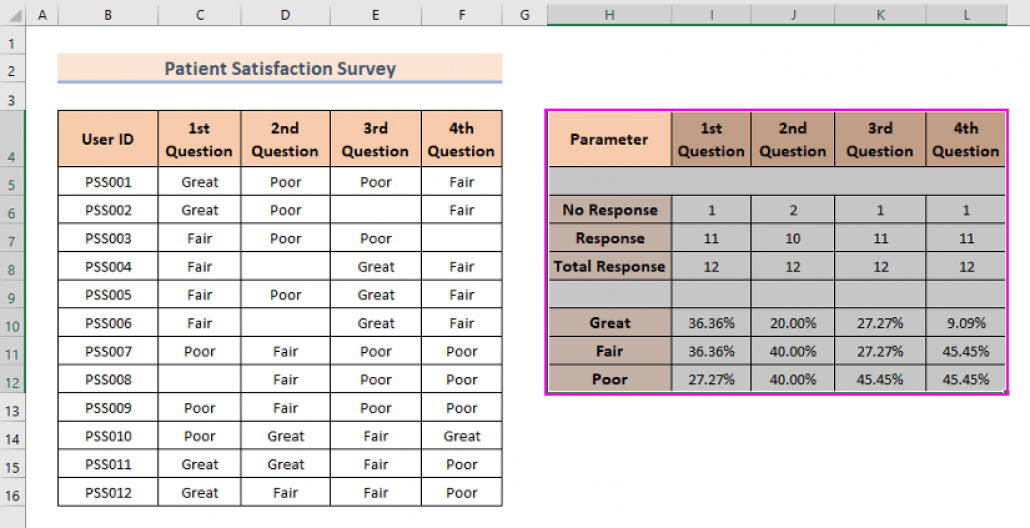This screenshot has width=1030, height=528.
Task: Select Great percentage 20.00%
Action: click(793, 323)
